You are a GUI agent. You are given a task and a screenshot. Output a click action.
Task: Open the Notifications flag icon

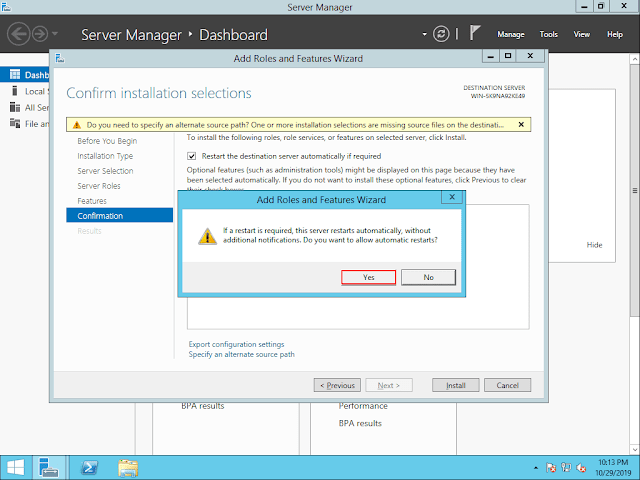pyautogui.click(x=475, y=33)
